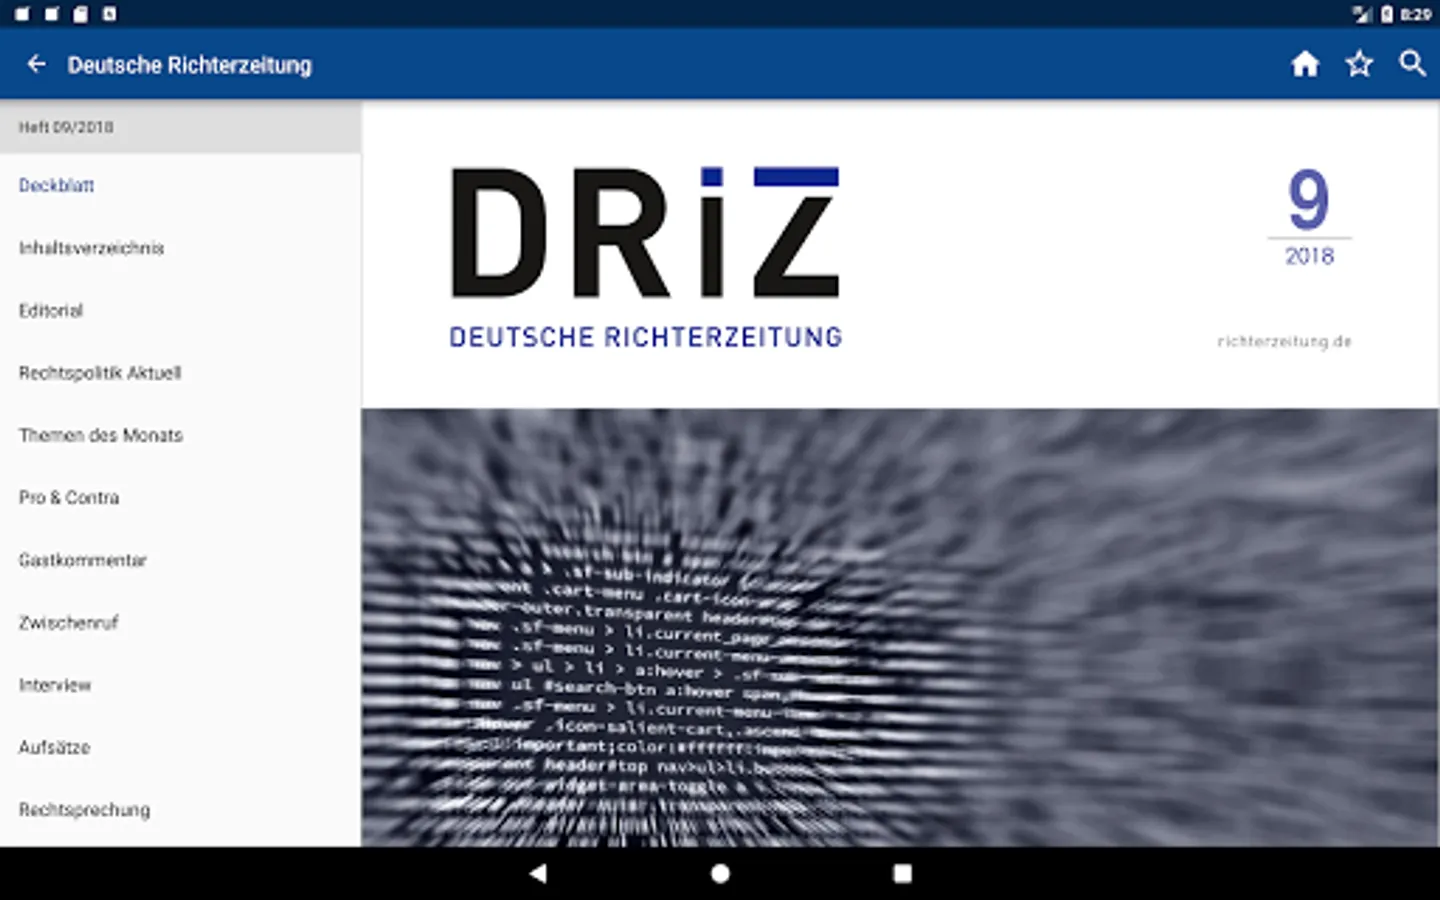Open Rechtspolitik Aktuell section

click(x=180, y=373)
